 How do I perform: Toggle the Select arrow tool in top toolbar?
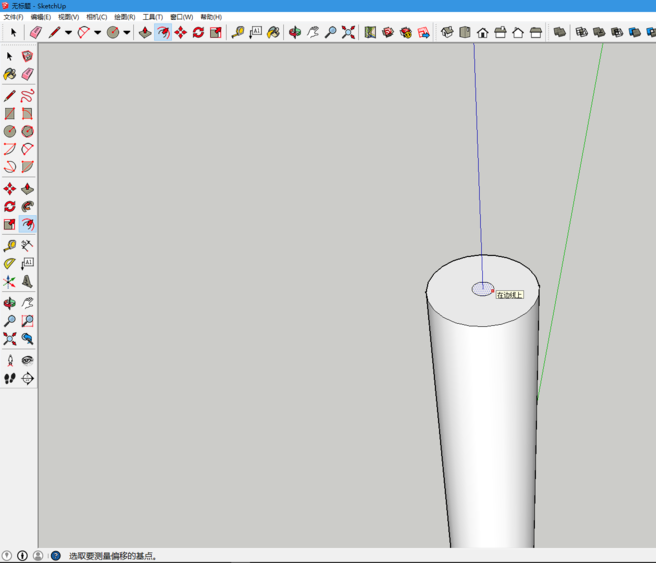(13, 33)
